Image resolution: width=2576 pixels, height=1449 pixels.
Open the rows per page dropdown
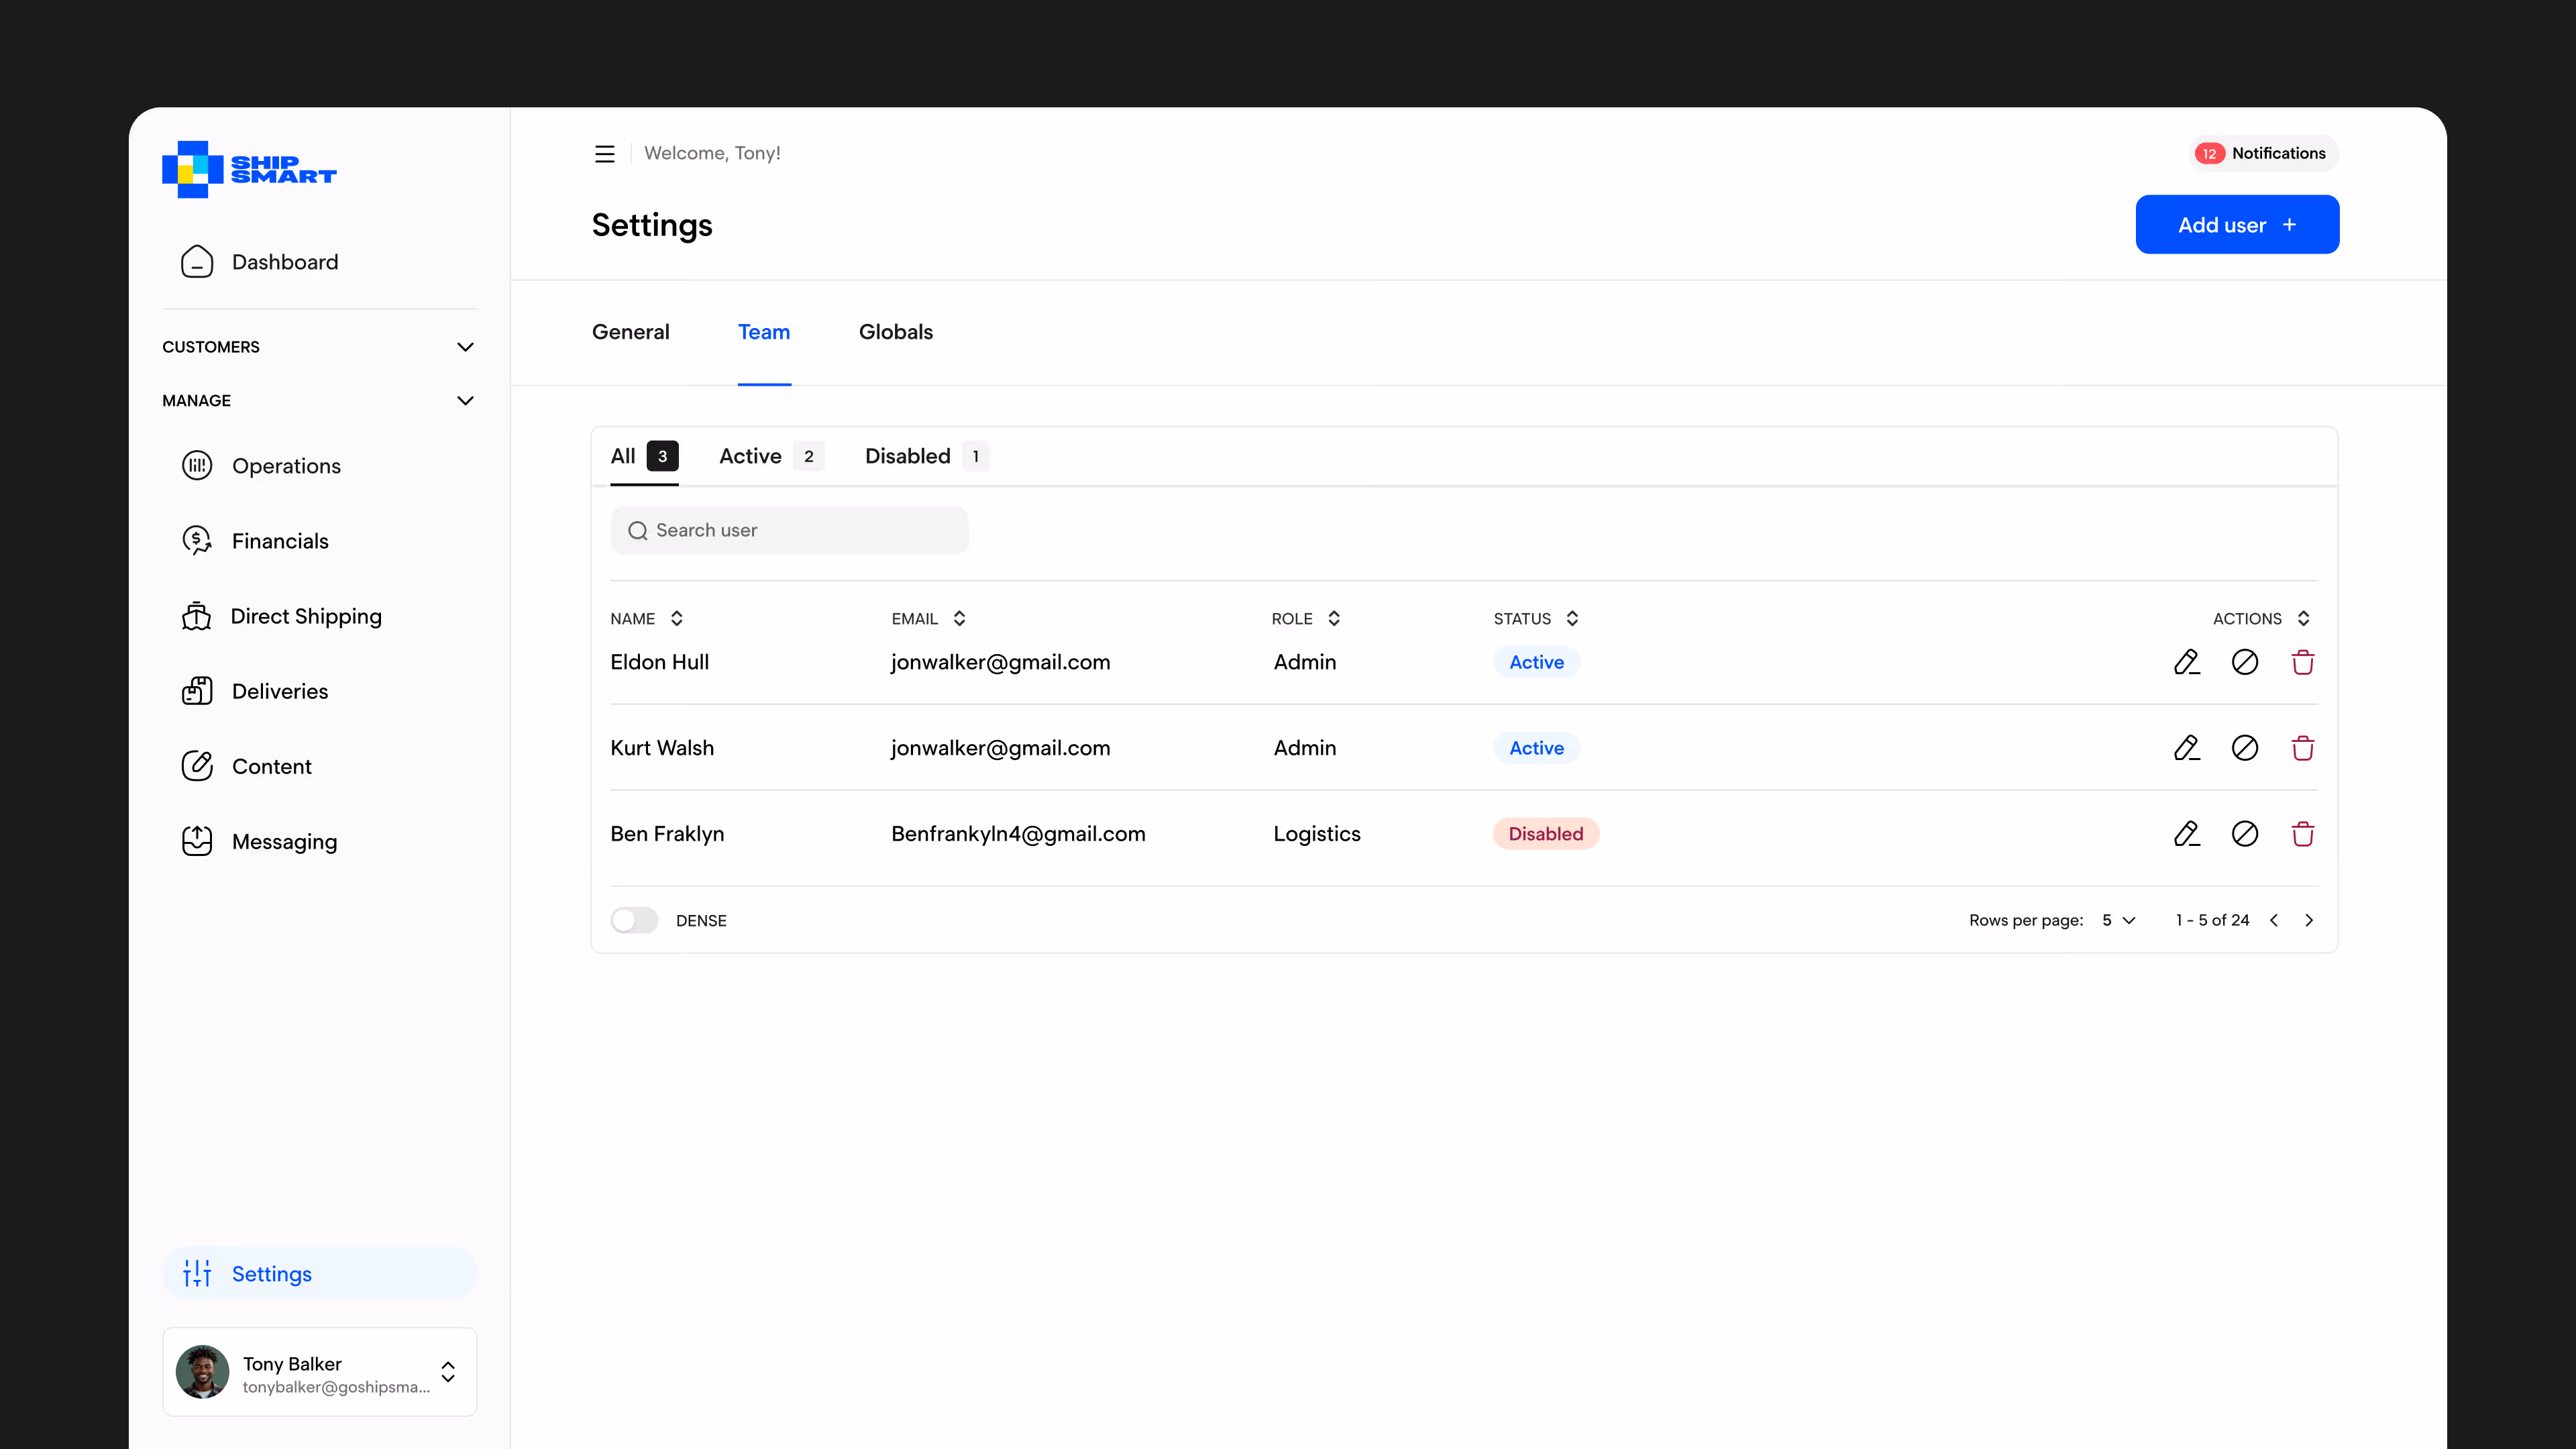point(2118,920)
